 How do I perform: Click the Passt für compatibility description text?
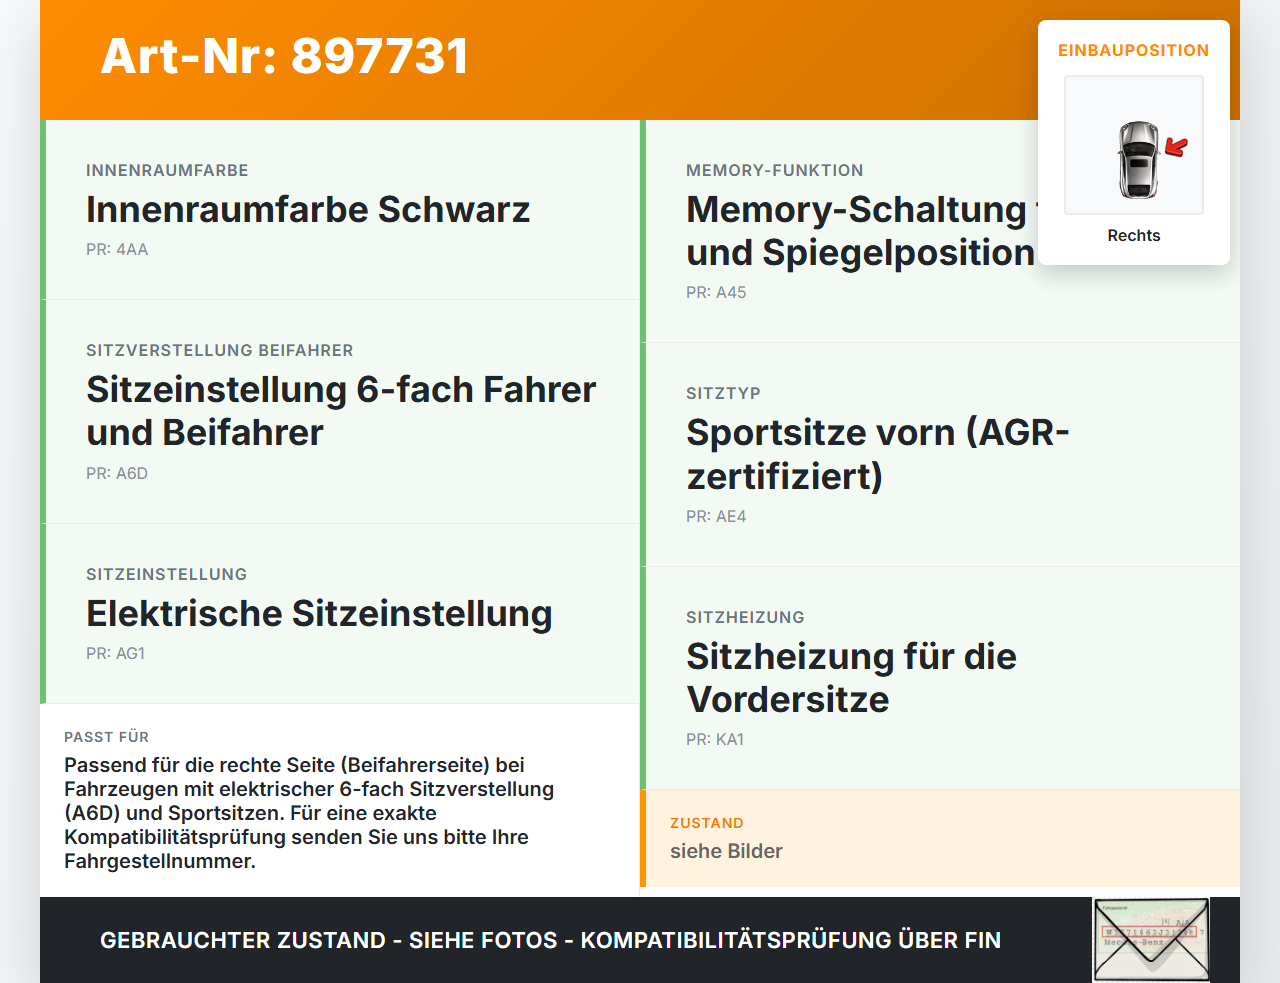310,813
